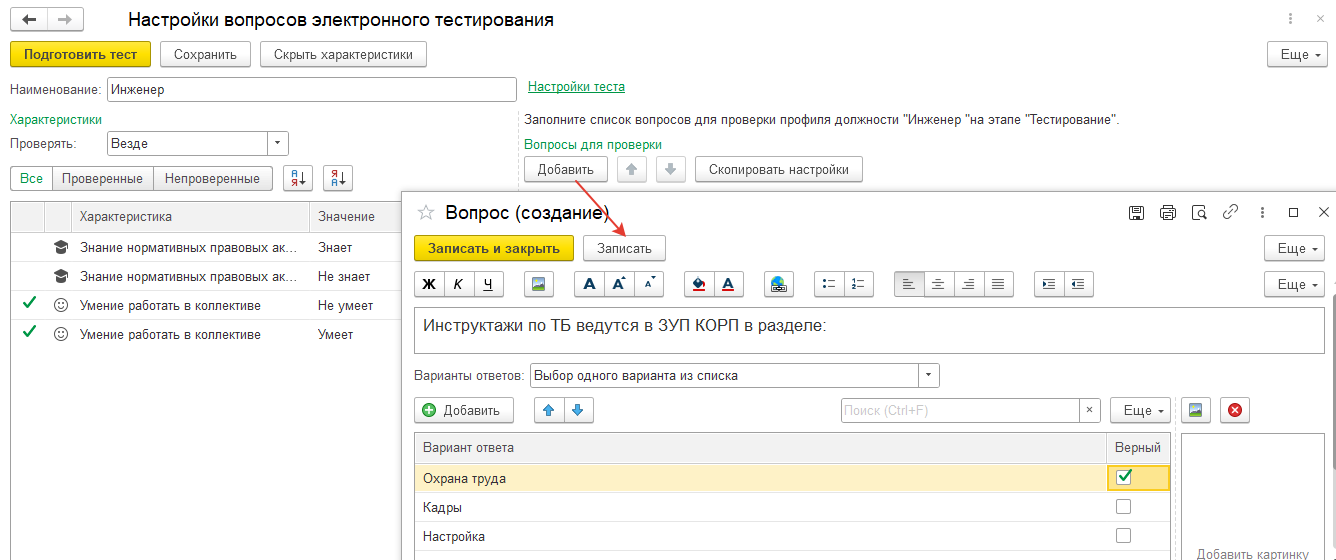
Task: Sort by Характеристика column header
Action: coord(191,216)
